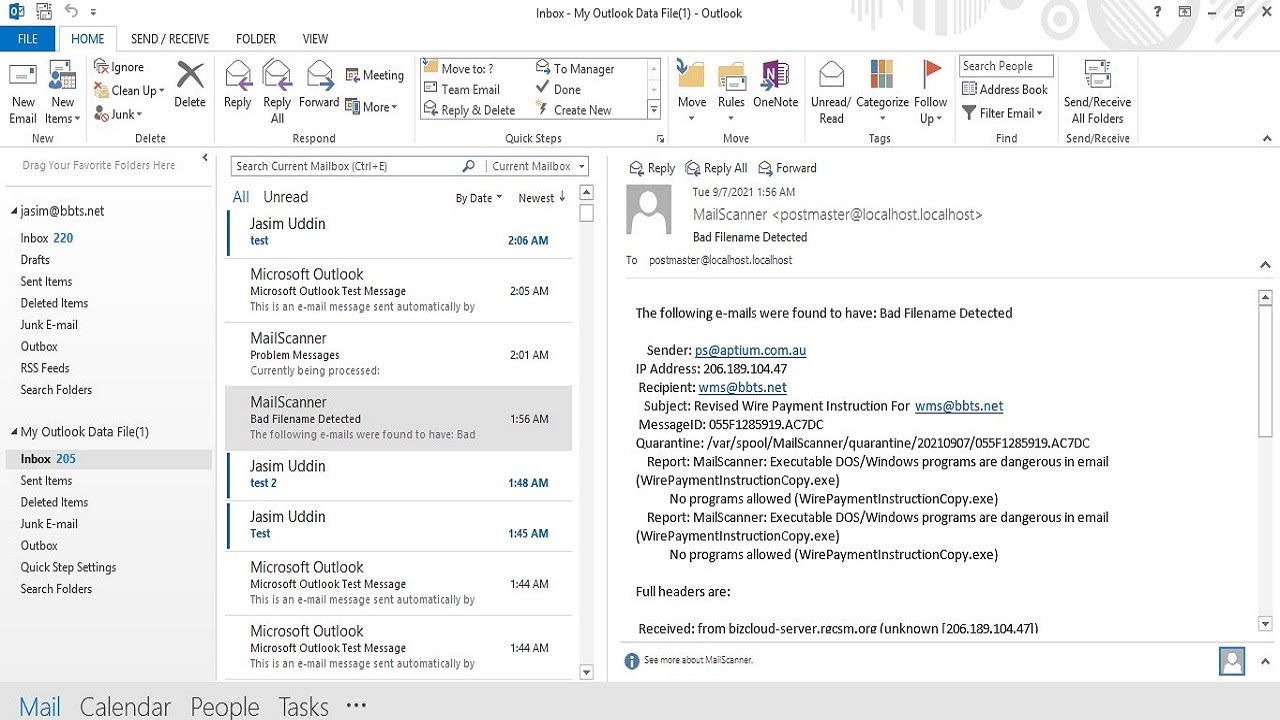This screenshot has height=720, width=1280.
Task: Collapse My Outlook Data File(1) tree
Action: tap(14, 432)
